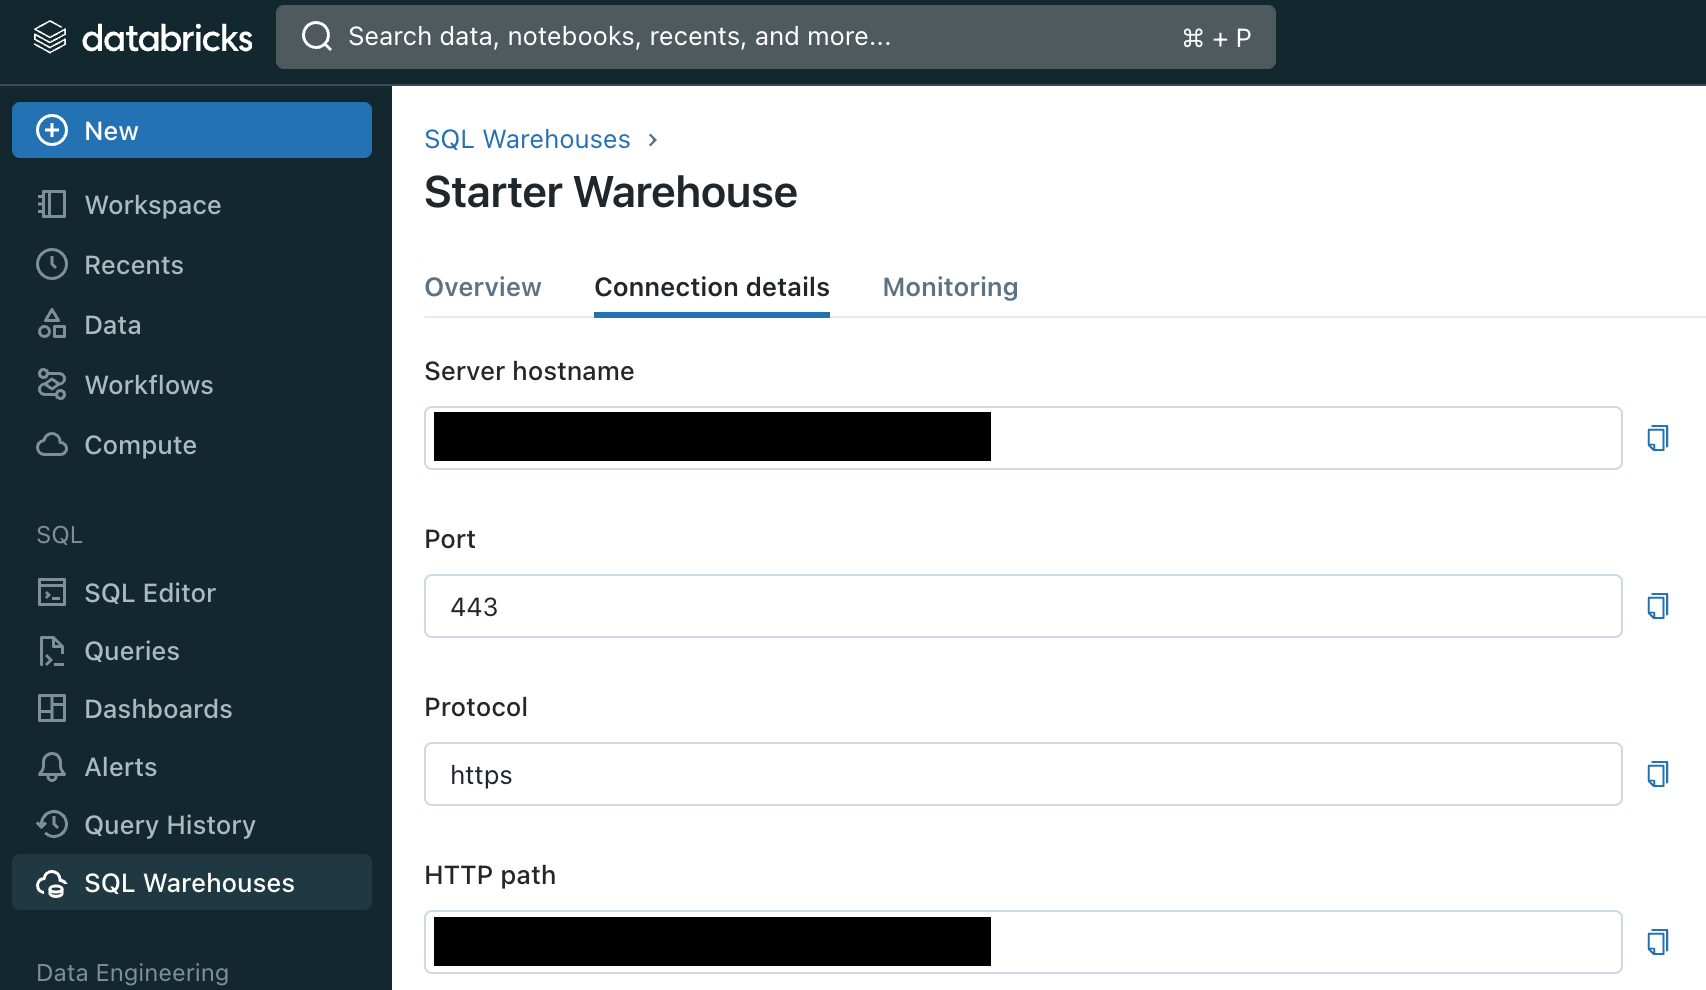Go to Recents in the sidebar
The width and height of the screenshot is (1706, 990).
click(x=192, y=264)
